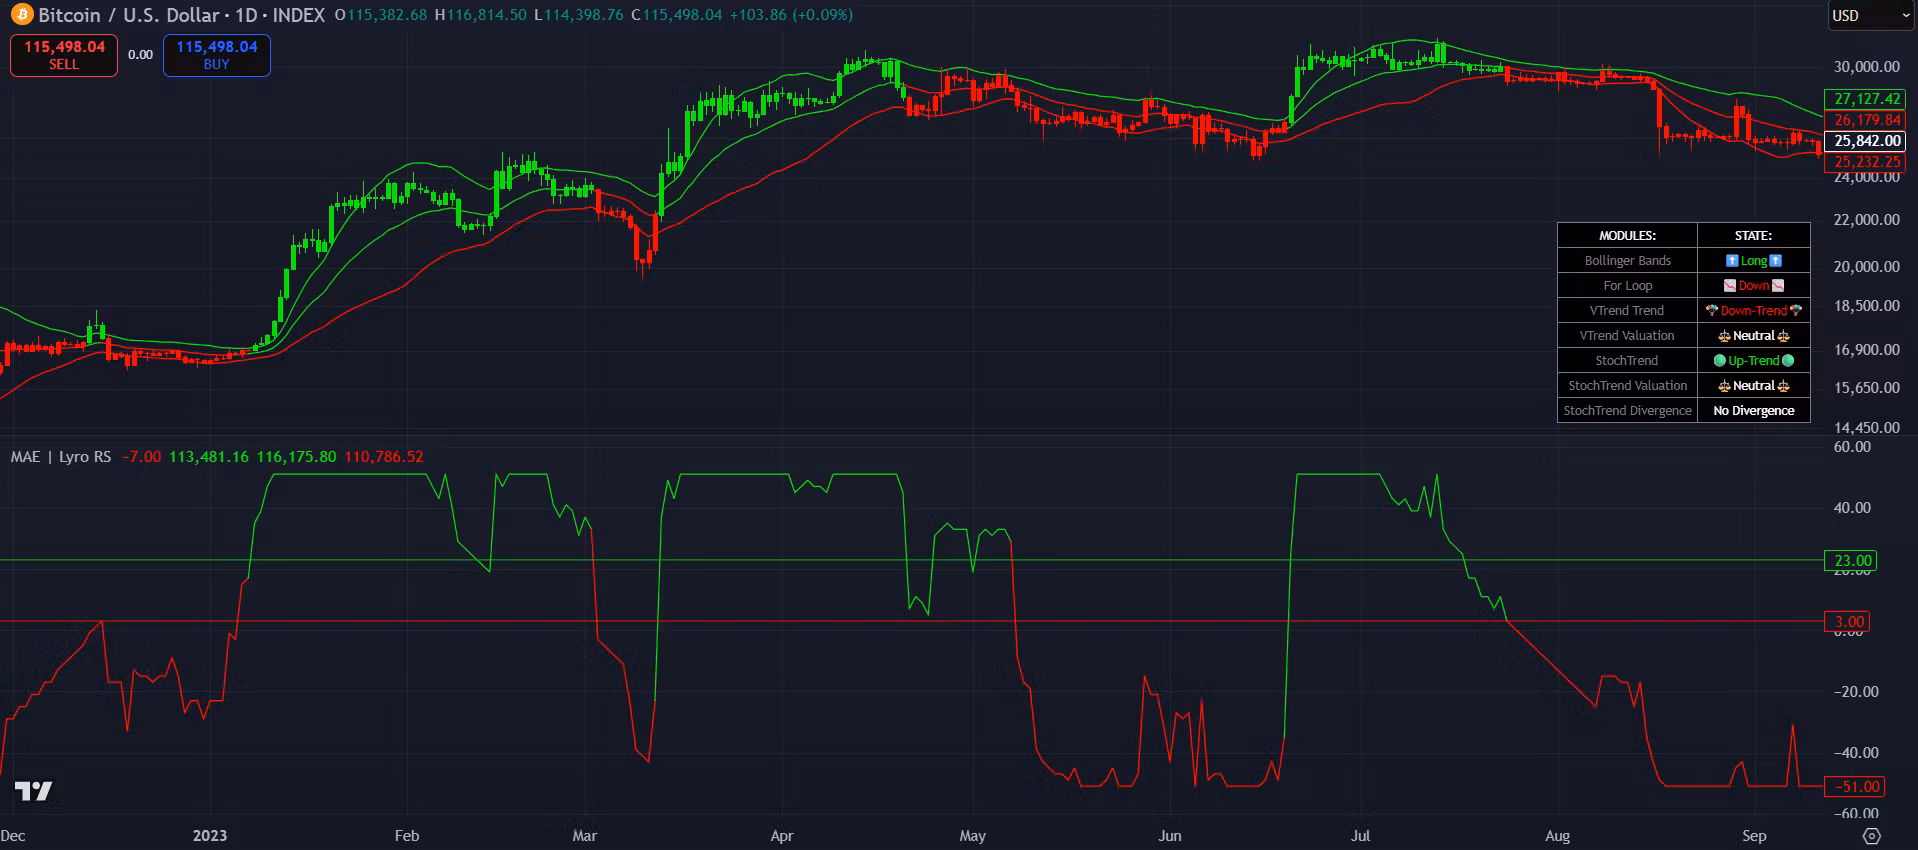The width and height of the screenshot is (1918, 850).
Task: Click the VTrend Trend module cell
Action: point(1627,311)
